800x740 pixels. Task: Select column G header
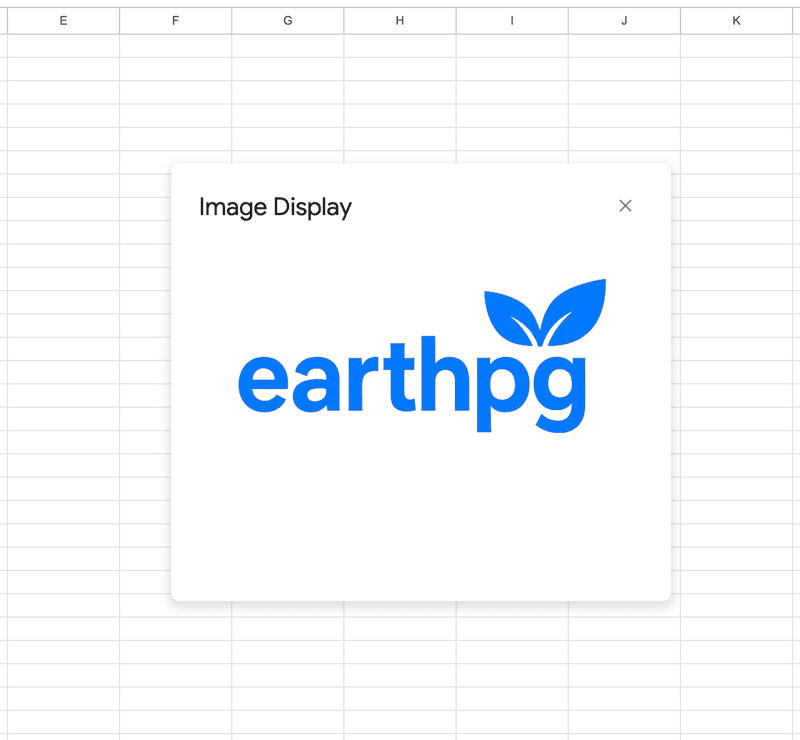click(288, 21)
